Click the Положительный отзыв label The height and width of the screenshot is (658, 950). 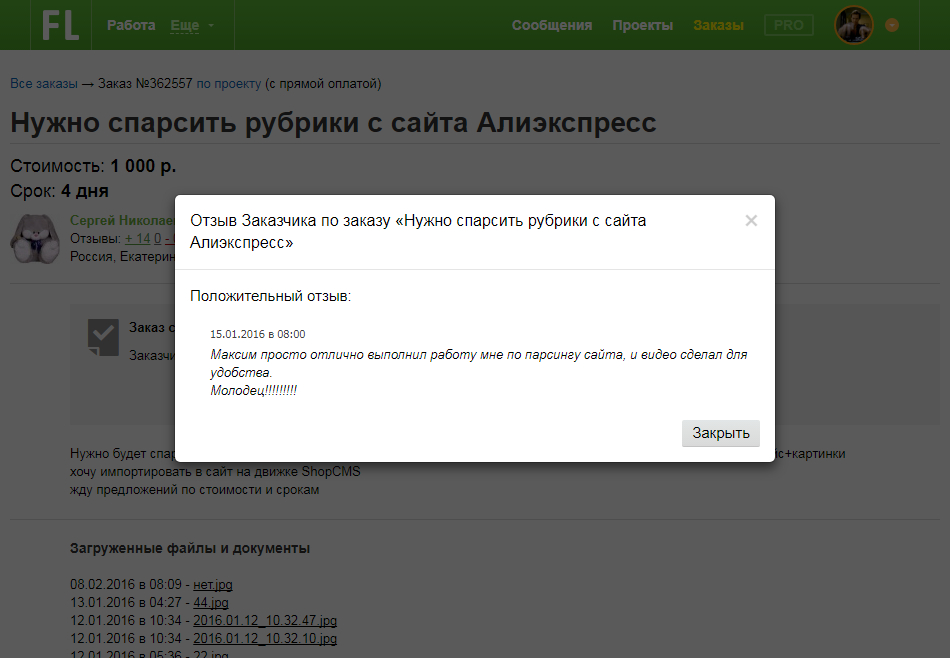270,296
